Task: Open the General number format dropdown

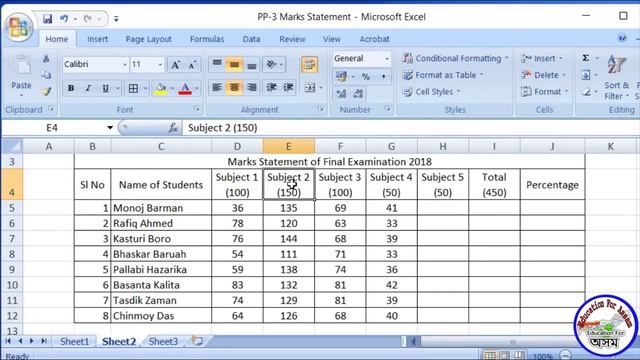Action: coord(387,59)
